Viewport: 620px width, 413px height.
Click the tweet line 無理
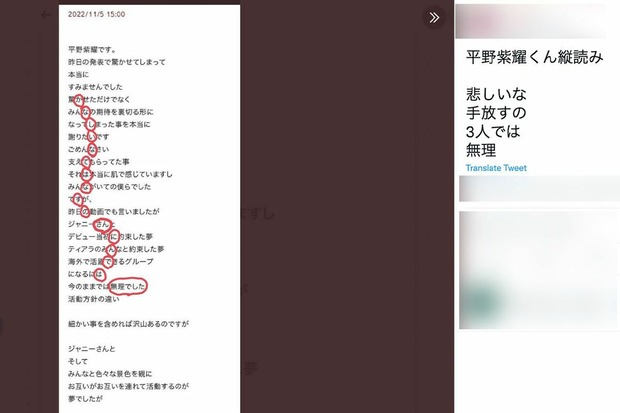point(481,150)
